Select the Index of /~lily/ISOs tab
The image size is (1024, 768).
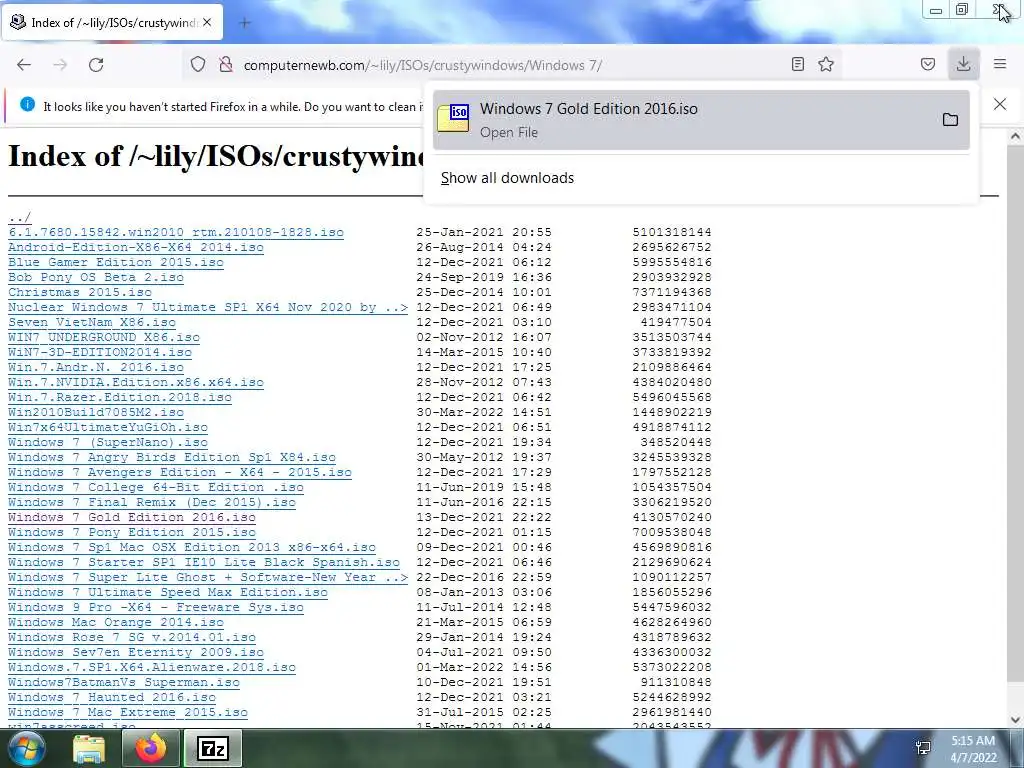click(114, 23)
